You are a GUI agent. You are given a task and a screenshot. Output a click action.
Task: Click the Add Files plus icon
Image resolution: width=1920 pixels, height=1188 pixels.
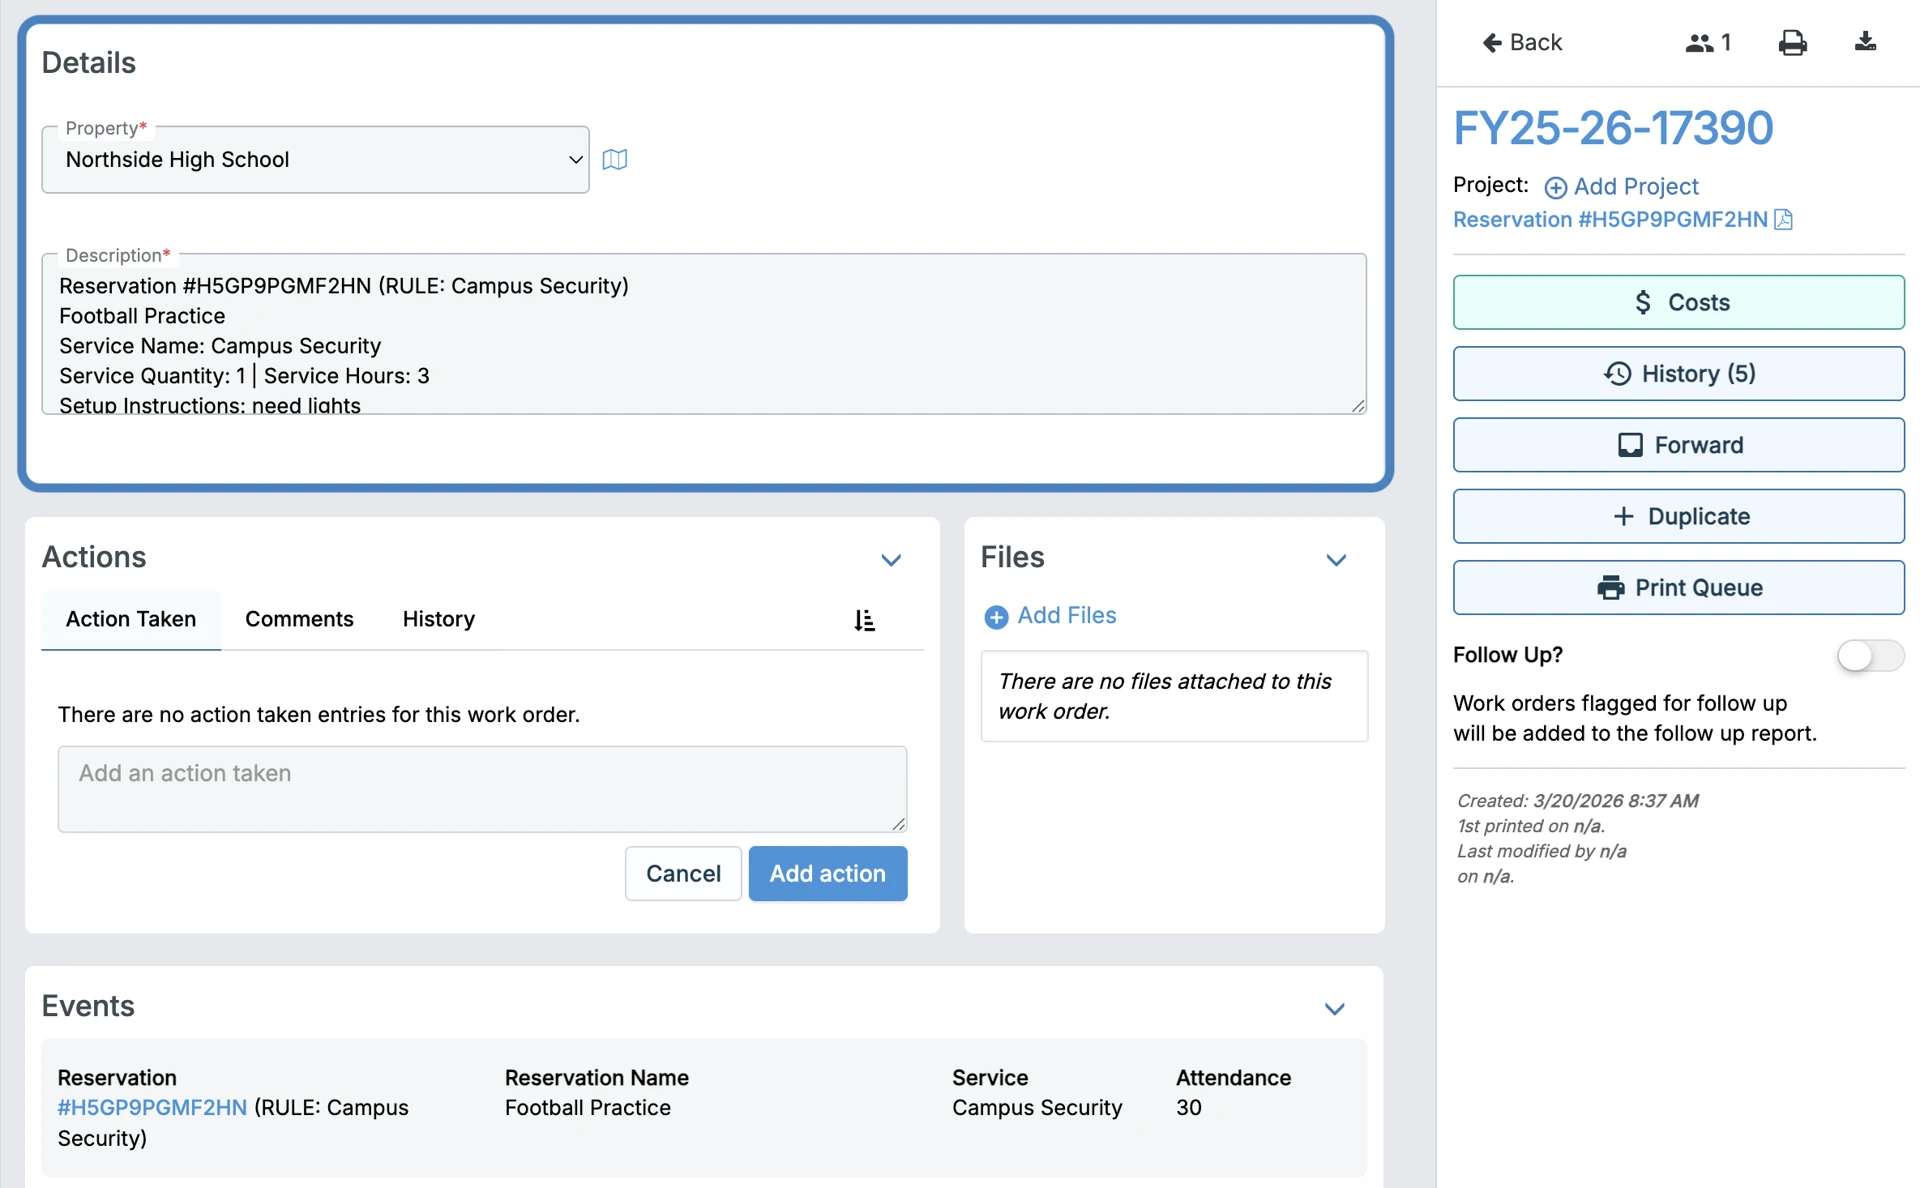coord(996,617)
